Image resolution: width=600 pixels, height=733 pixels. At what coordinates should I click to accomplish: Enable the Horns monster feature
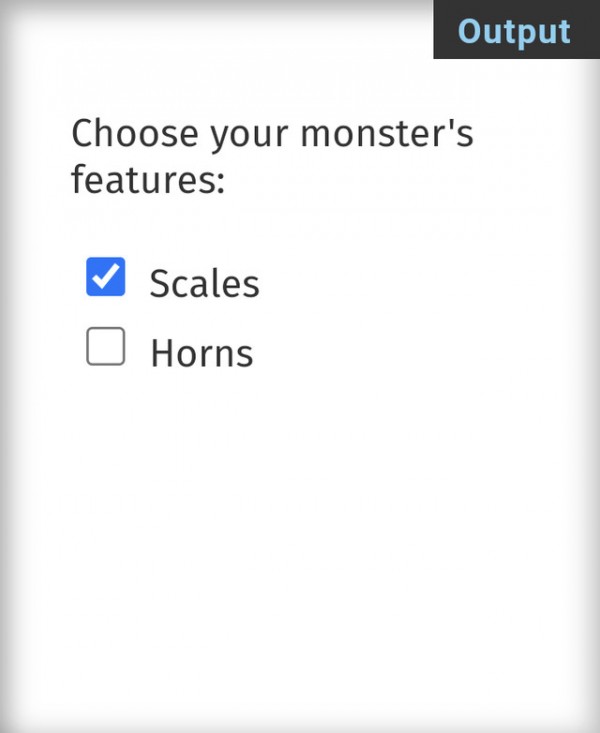[106, 347]
